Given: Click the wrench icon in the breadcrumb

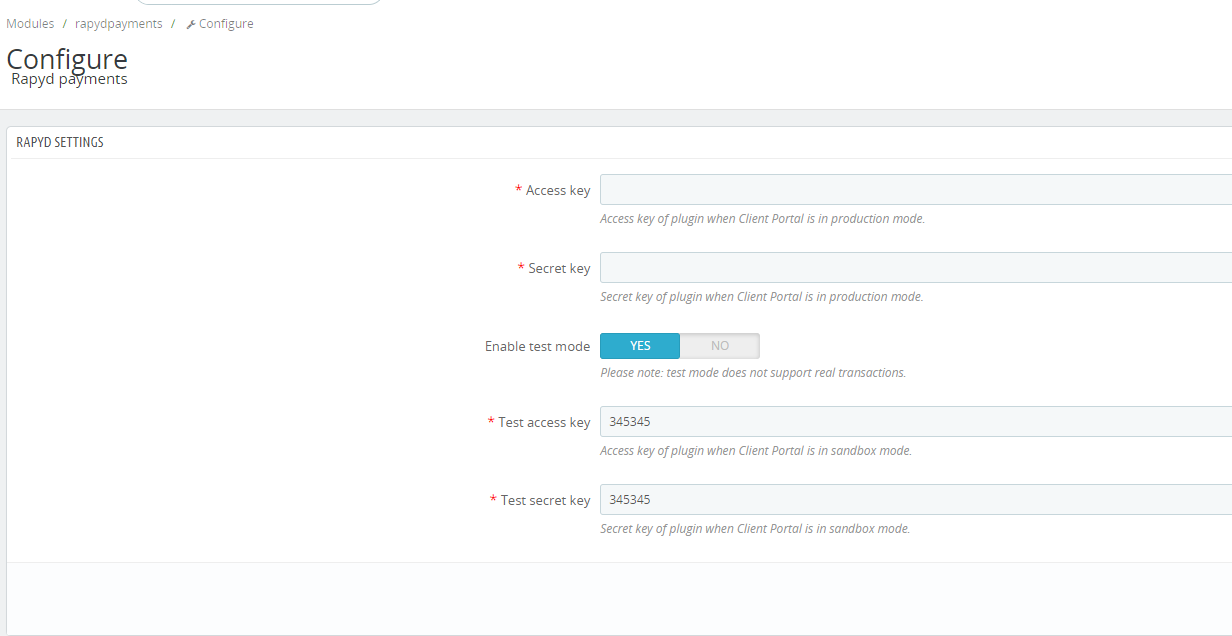Looking at the screenshot, I should coord(191,24).
